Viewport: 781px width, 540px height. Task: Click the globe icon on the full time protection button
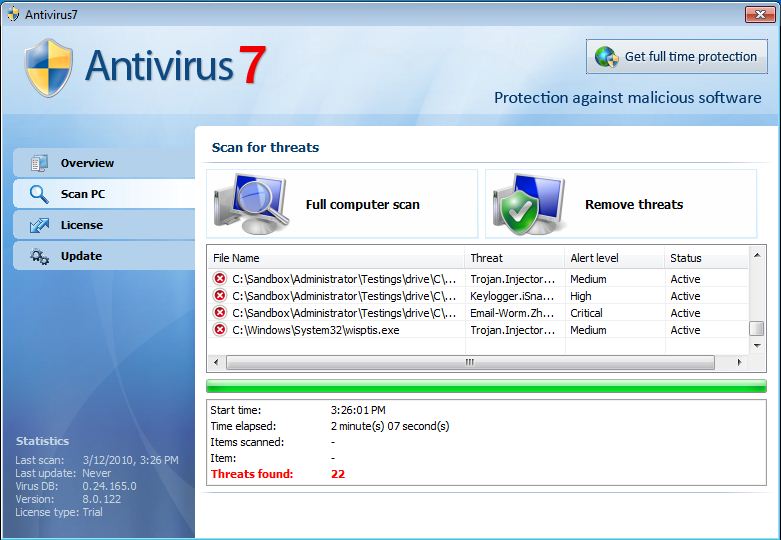point(606,57)
